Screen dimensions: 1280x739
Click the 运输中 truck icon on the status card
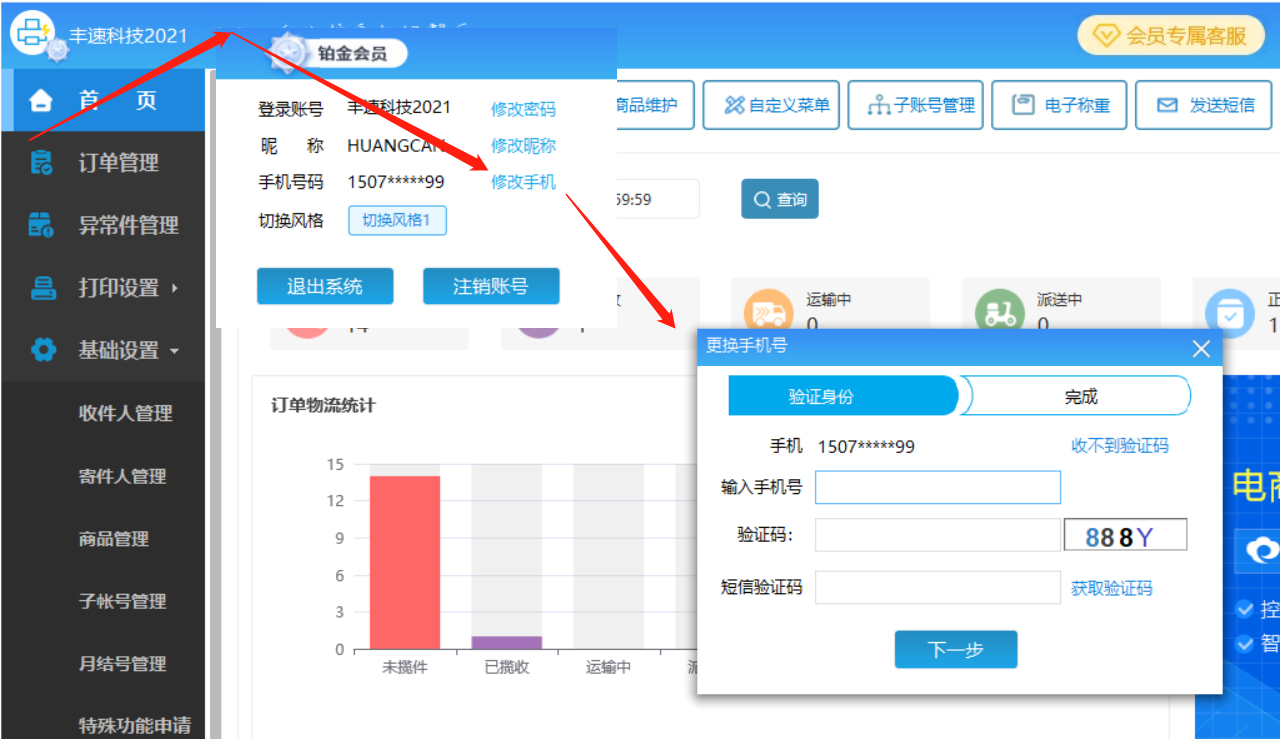pos(770,314)
